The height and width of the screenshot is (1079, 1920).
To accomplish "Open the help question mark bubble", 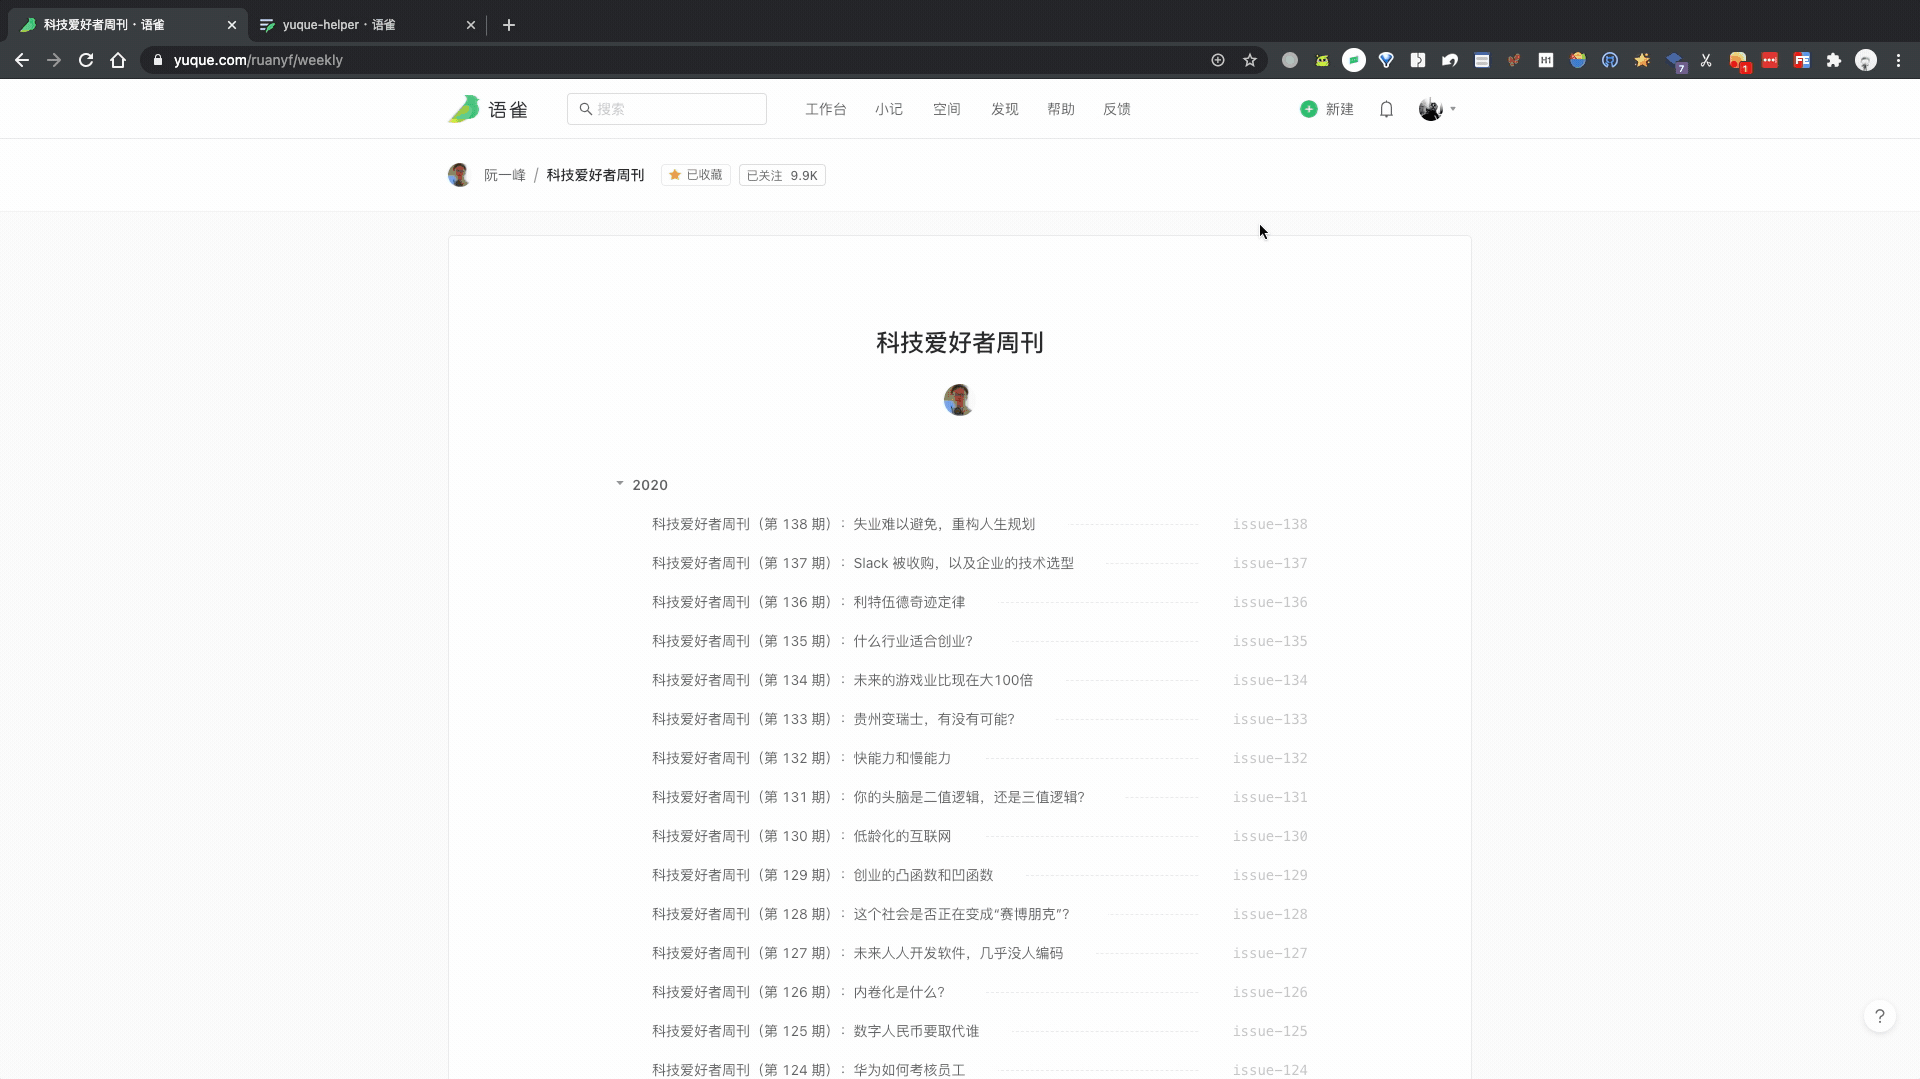I will (1881, 1015).
